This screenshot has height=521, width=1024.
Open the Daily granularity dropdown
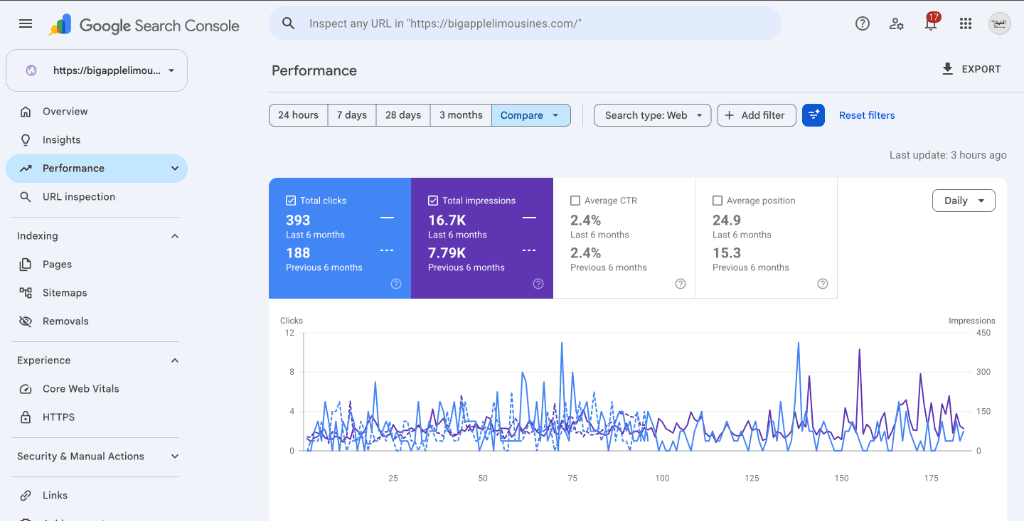pyautogui.click(x=963, y=201)
